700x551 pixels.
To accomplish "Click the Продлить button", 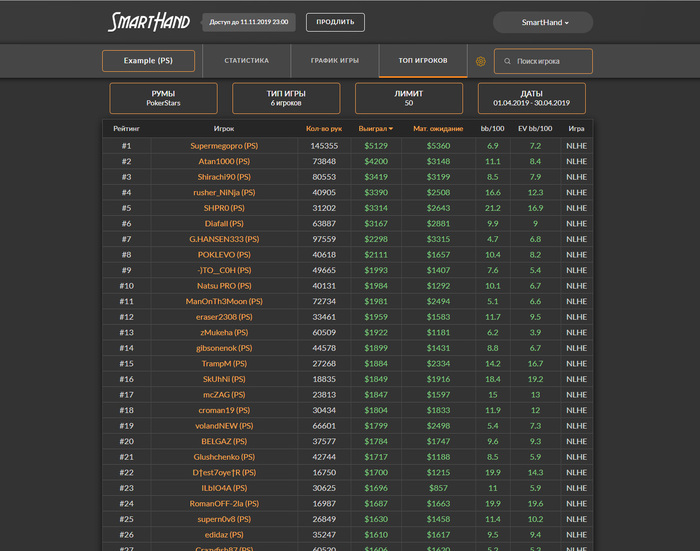I will [335, 22].
